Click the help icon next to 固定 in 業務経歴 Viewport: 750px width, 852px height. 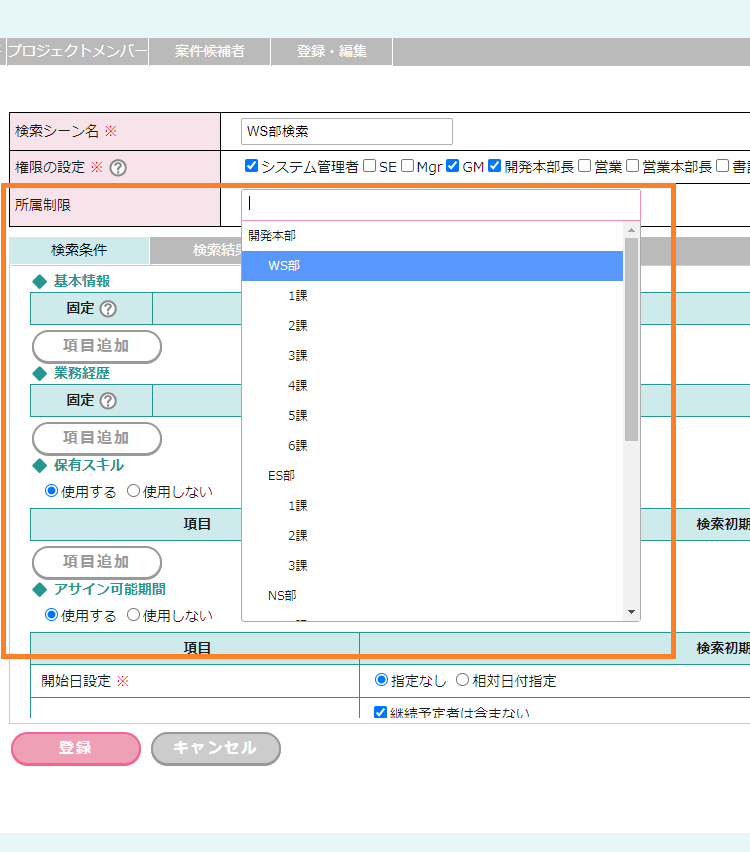click(x=108, y=401)
